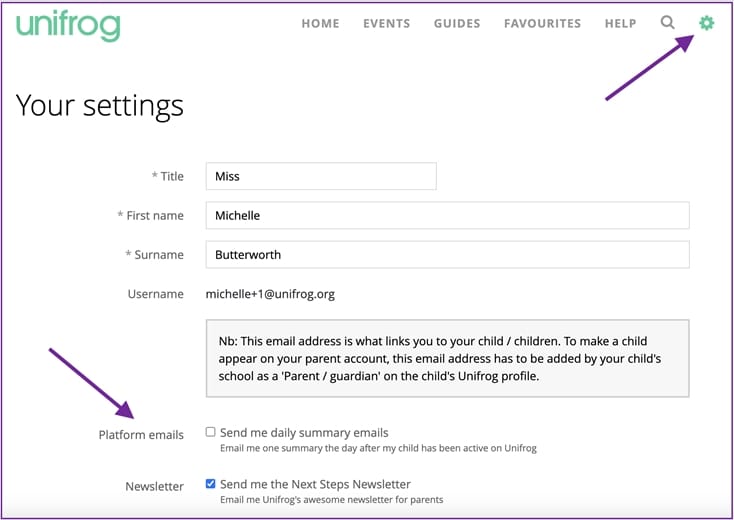Click the Title field containing Miss
The width and height of the screenshot is (734, 520).
pyautogui.click(x=320, y=176)
